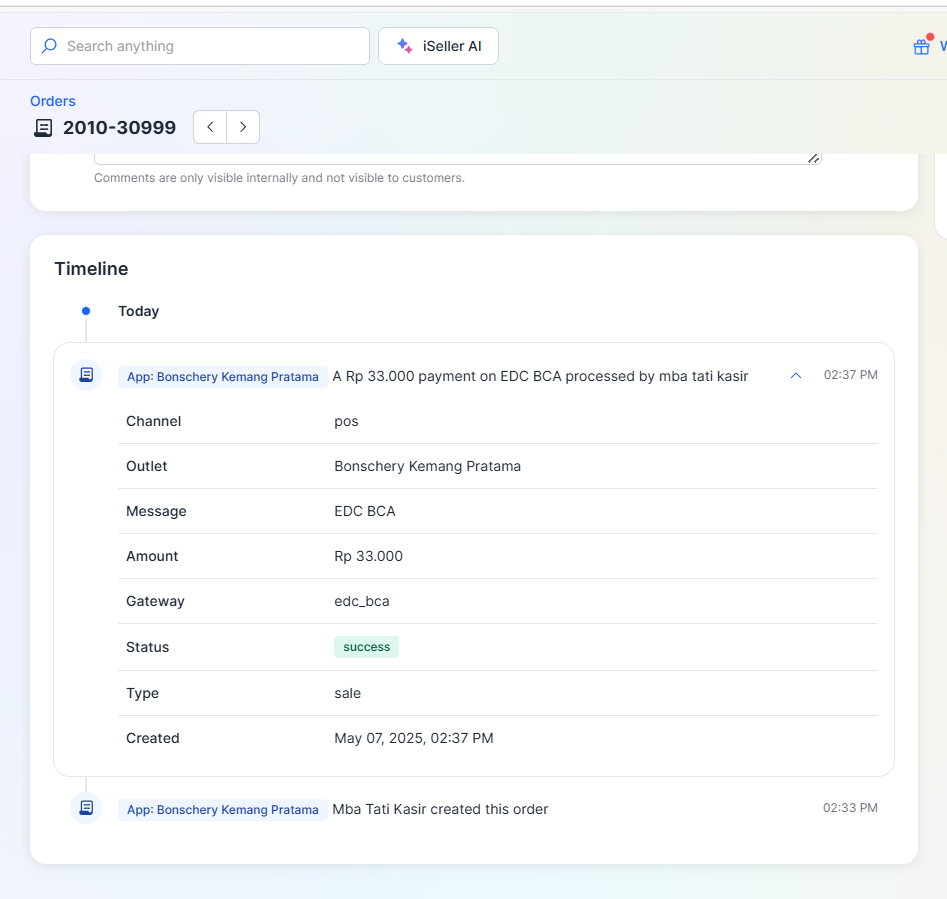Image resolution: width=947 pixels, height=899 pixels.
Task: Open the gift notifications icon
Action: (x=922, y=46)
